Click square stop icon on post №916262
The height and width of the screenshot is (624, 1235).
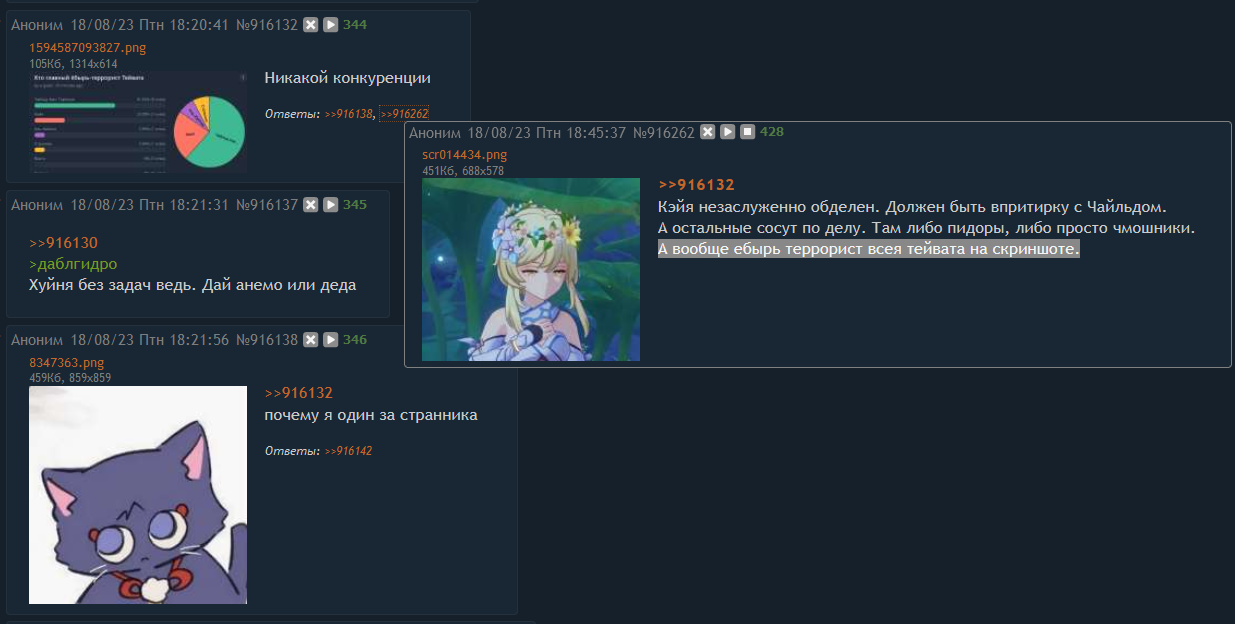pyautogui.click(x=747, y=132)
